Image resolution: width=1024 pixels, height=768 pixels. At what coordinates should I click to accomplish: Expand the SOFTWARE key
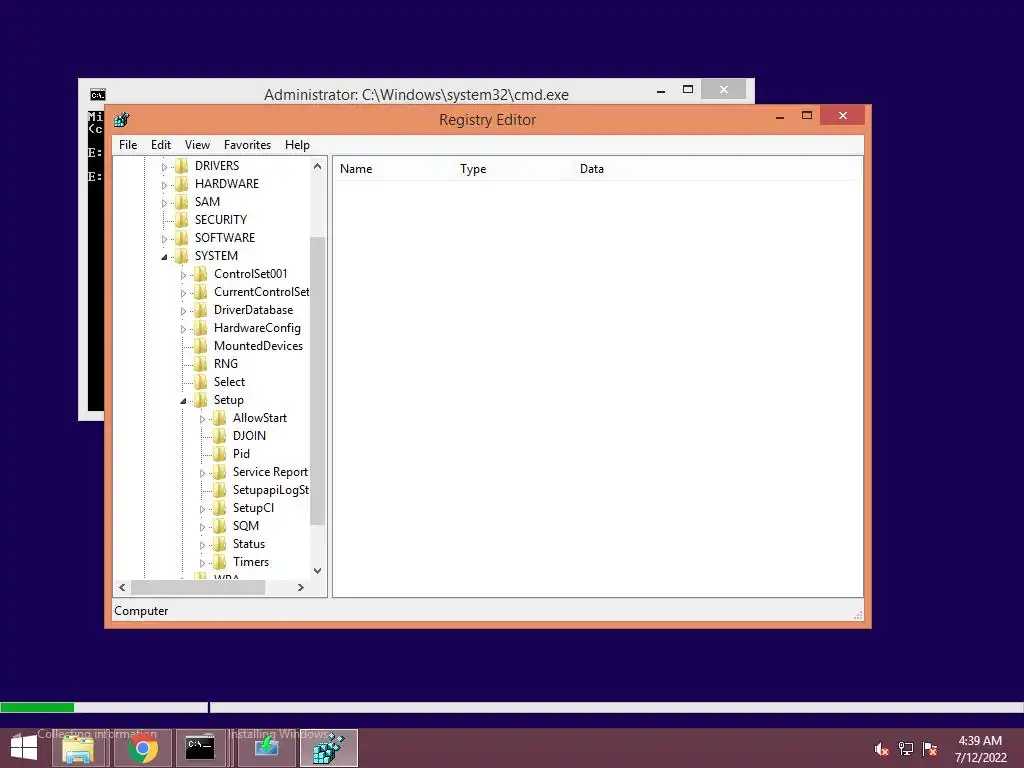[x=165, y=239]
